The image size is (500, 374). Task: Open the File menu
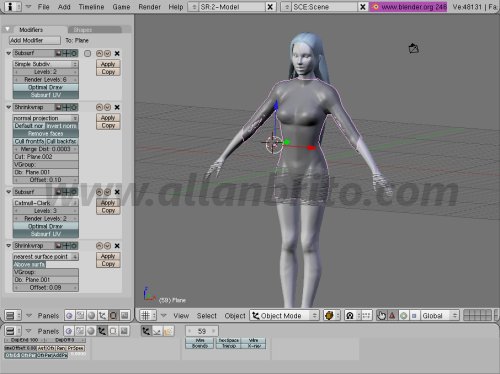tap(43, 7)
